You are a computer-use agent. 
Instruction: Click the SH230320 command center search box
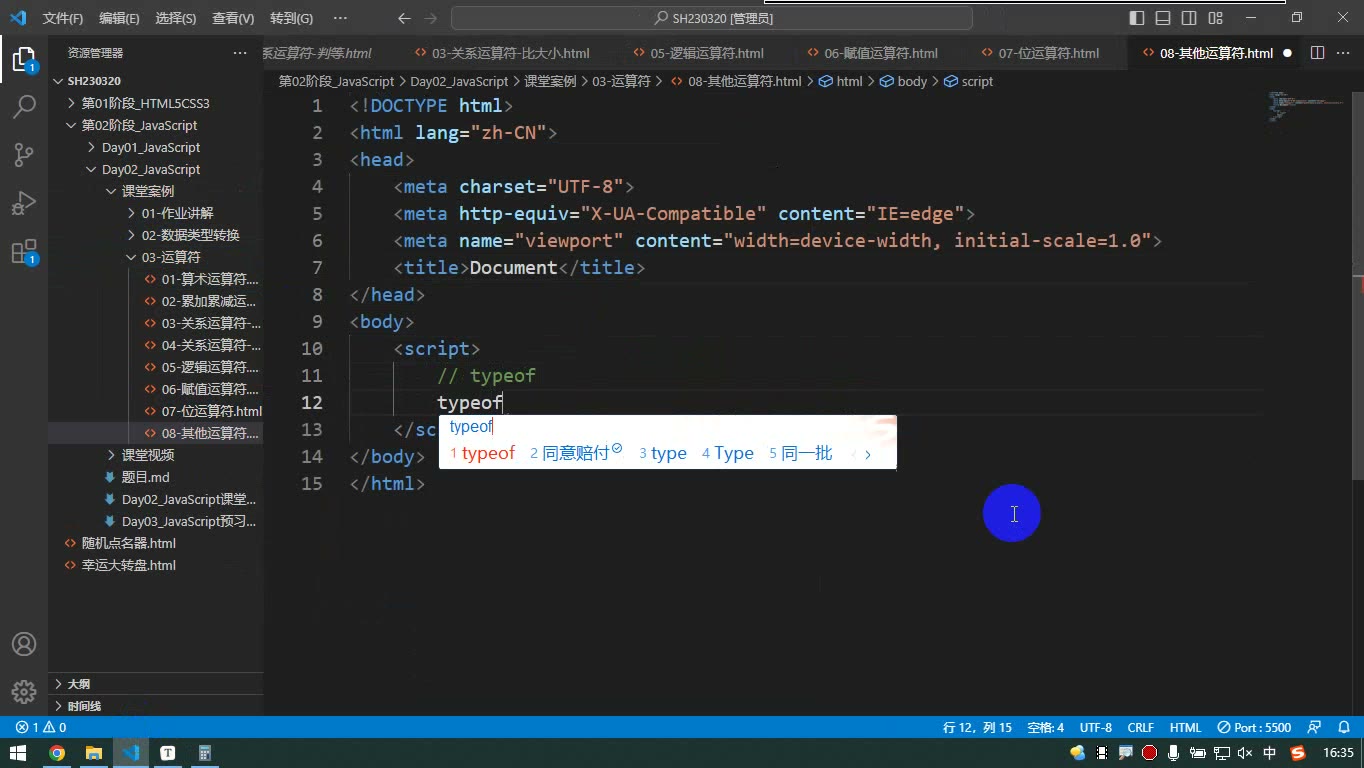coord(712,18)
